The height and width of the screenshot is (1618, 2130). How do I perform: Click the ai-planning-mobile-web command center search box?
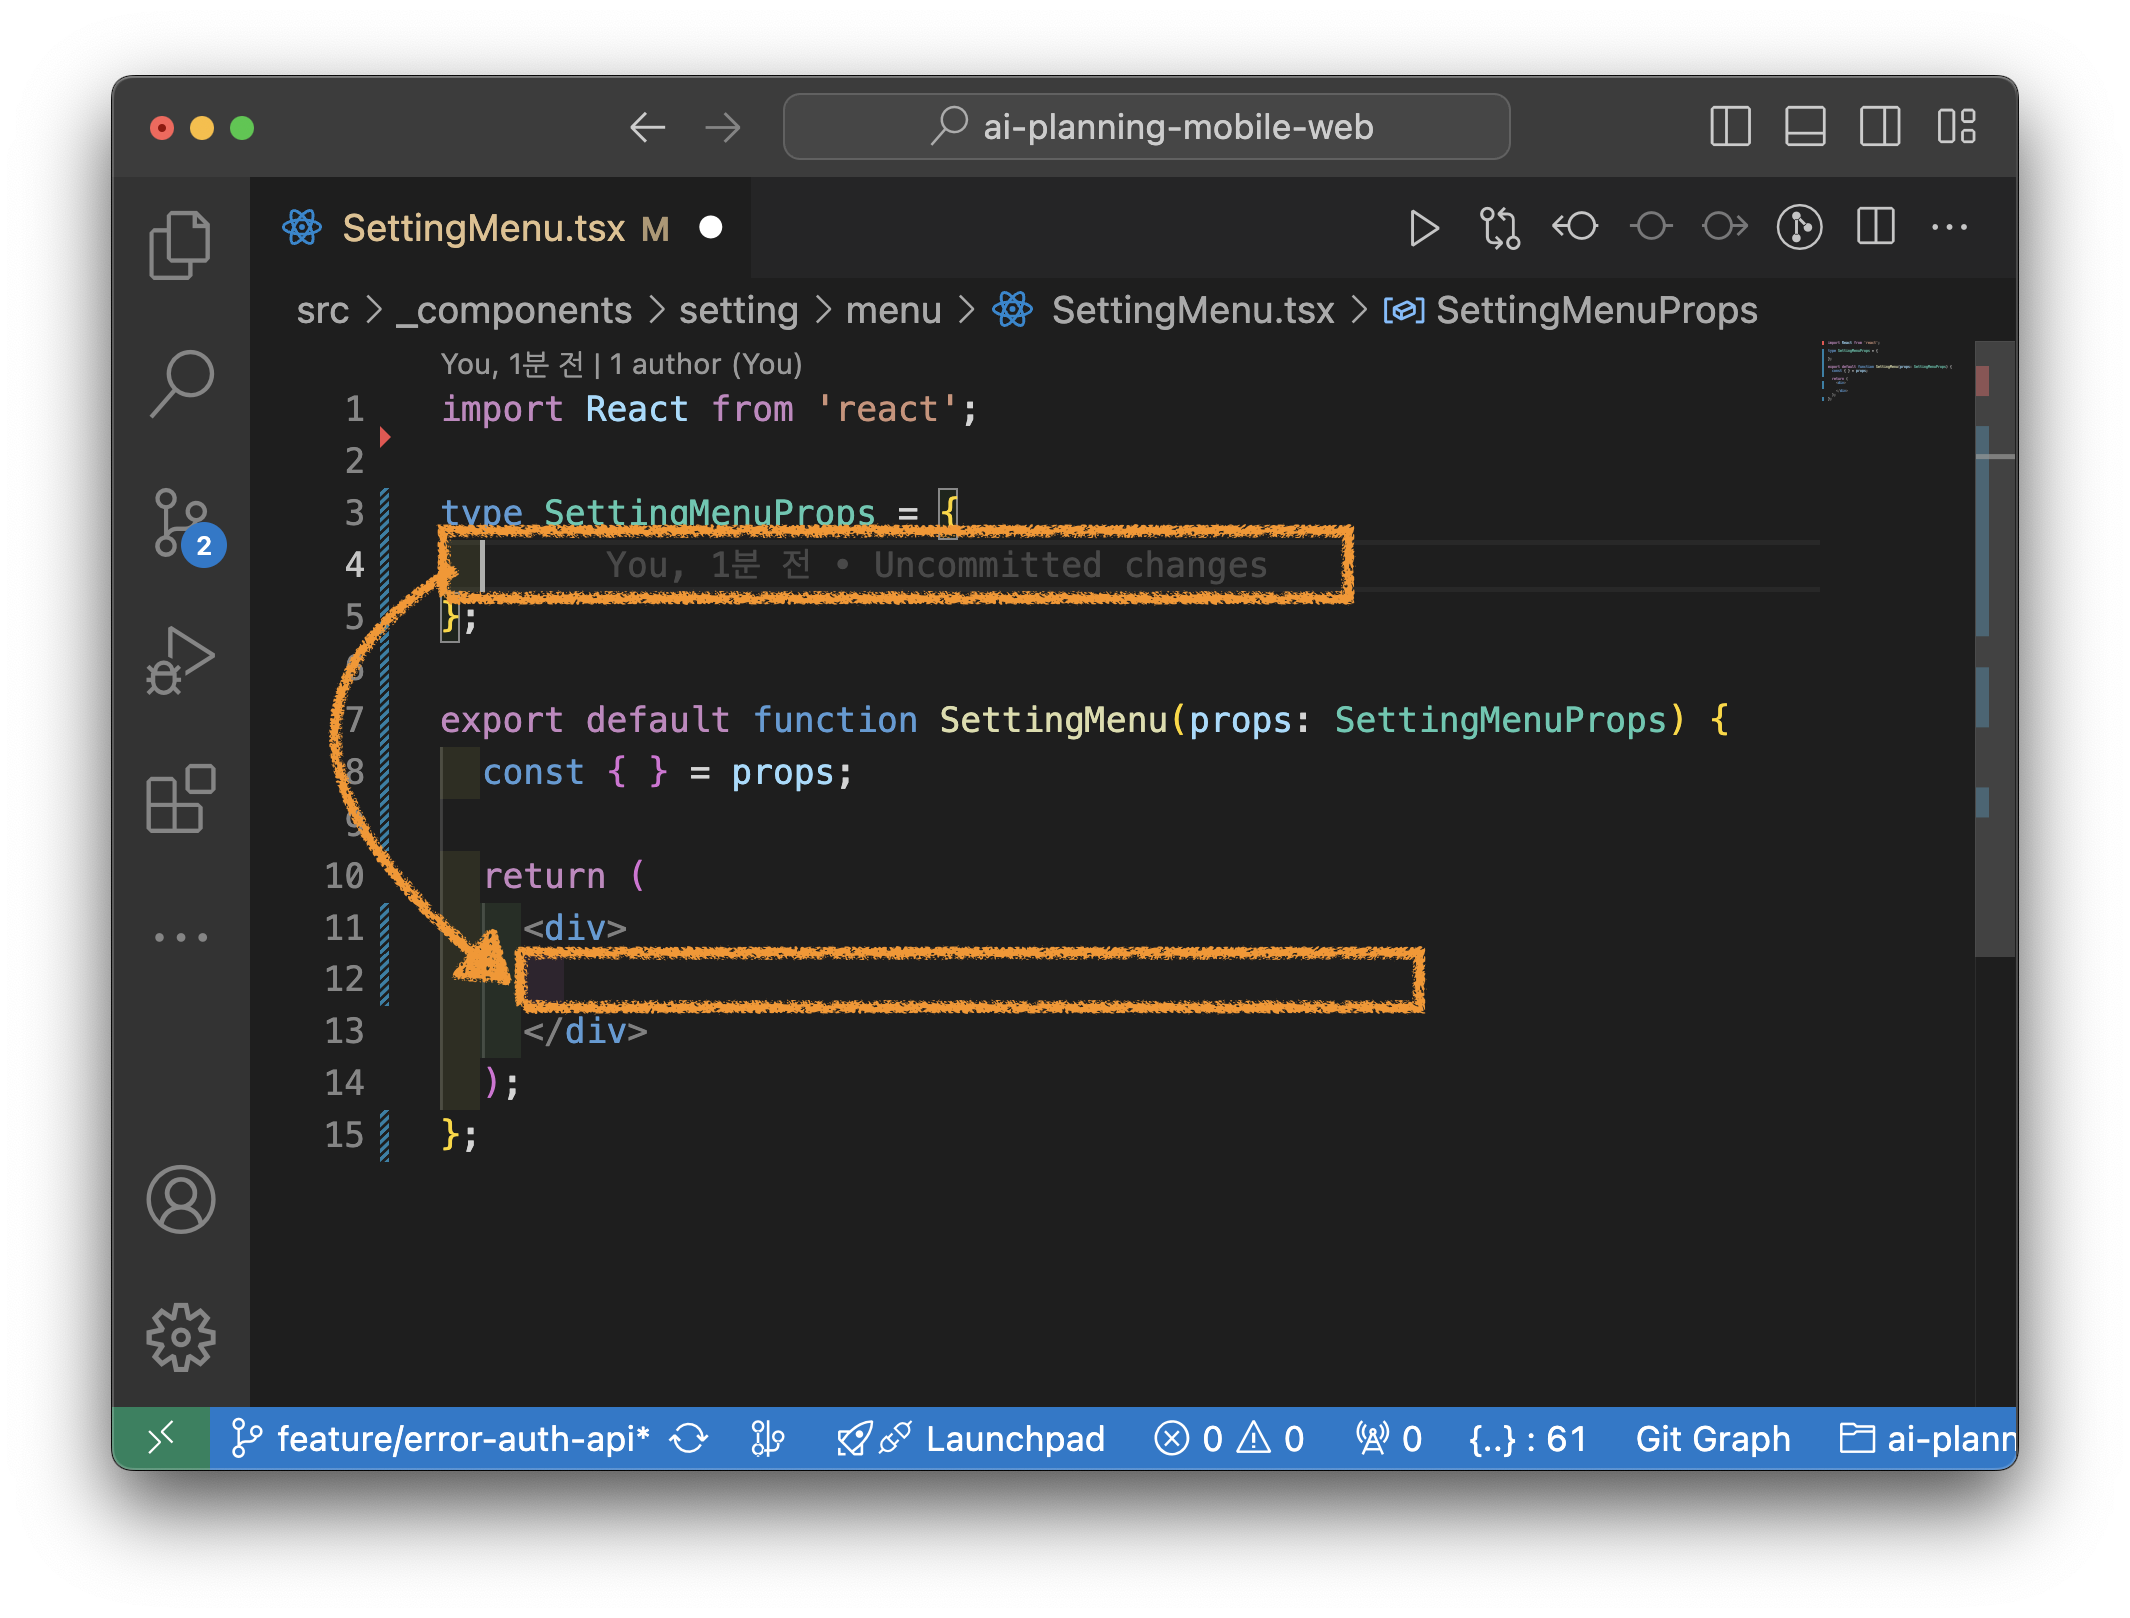(1146, 127)
